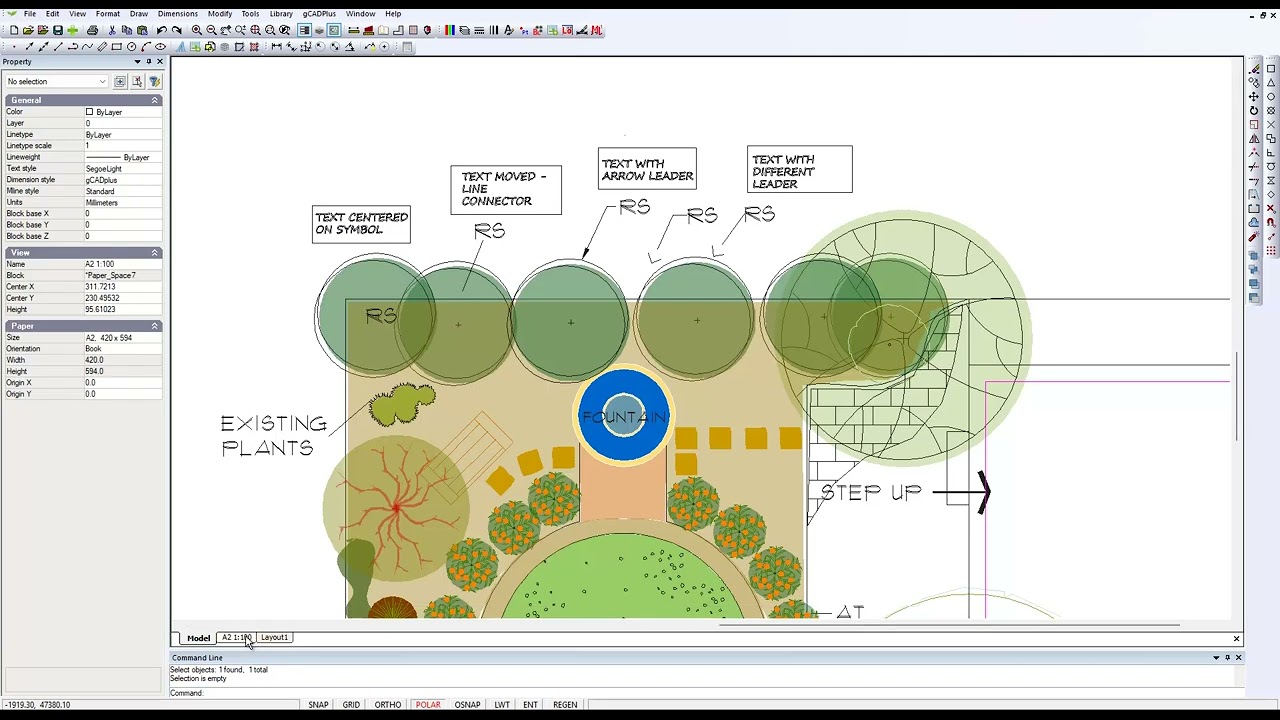The width and height of the screenshot is (1280, 720).
Task: Select the Trim tool in right toolbar
Action: [1254, 167]
